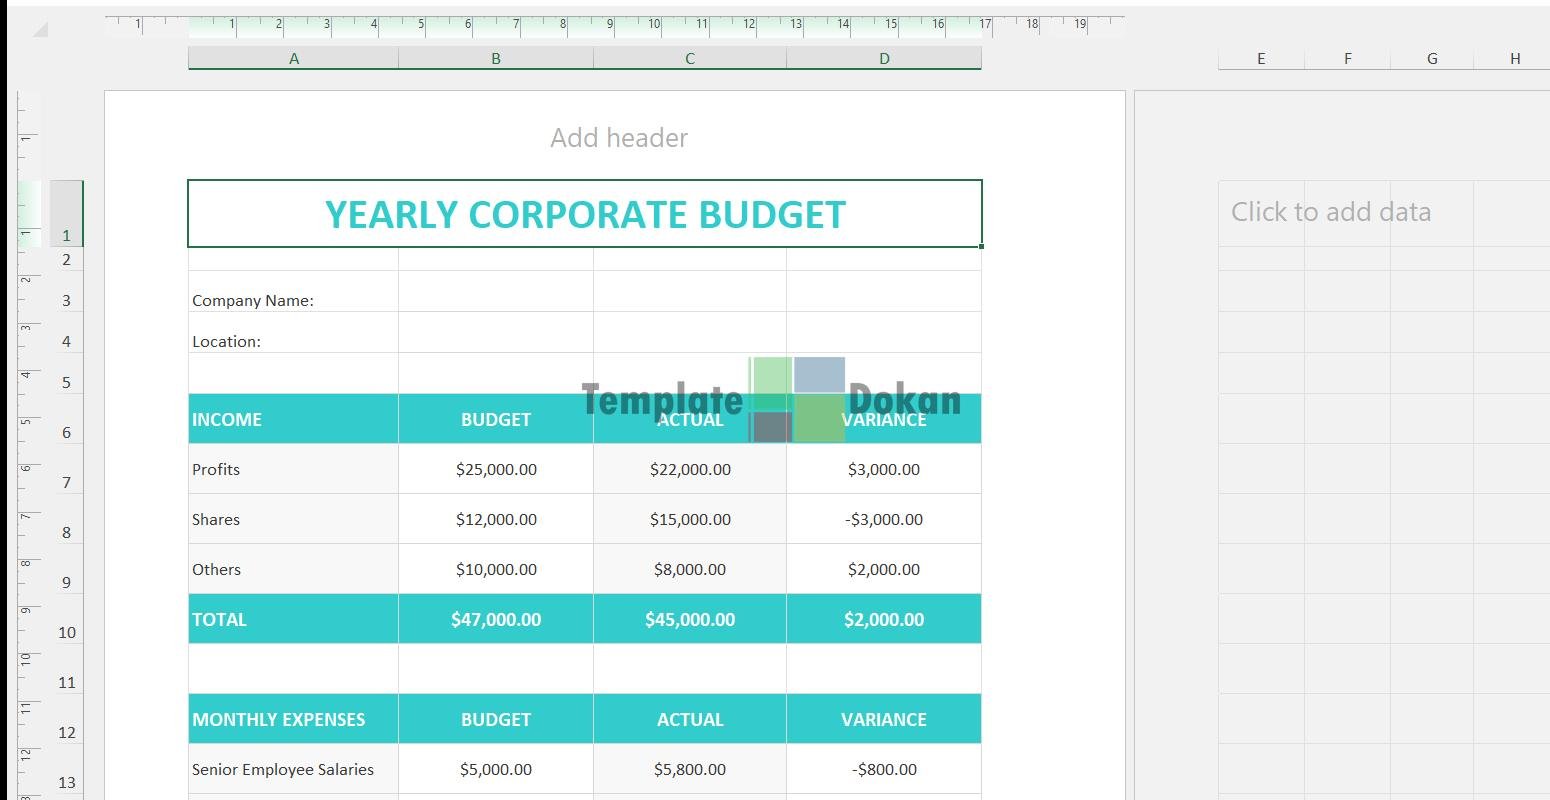
Task: Click the Add header area
Action: 618,138
